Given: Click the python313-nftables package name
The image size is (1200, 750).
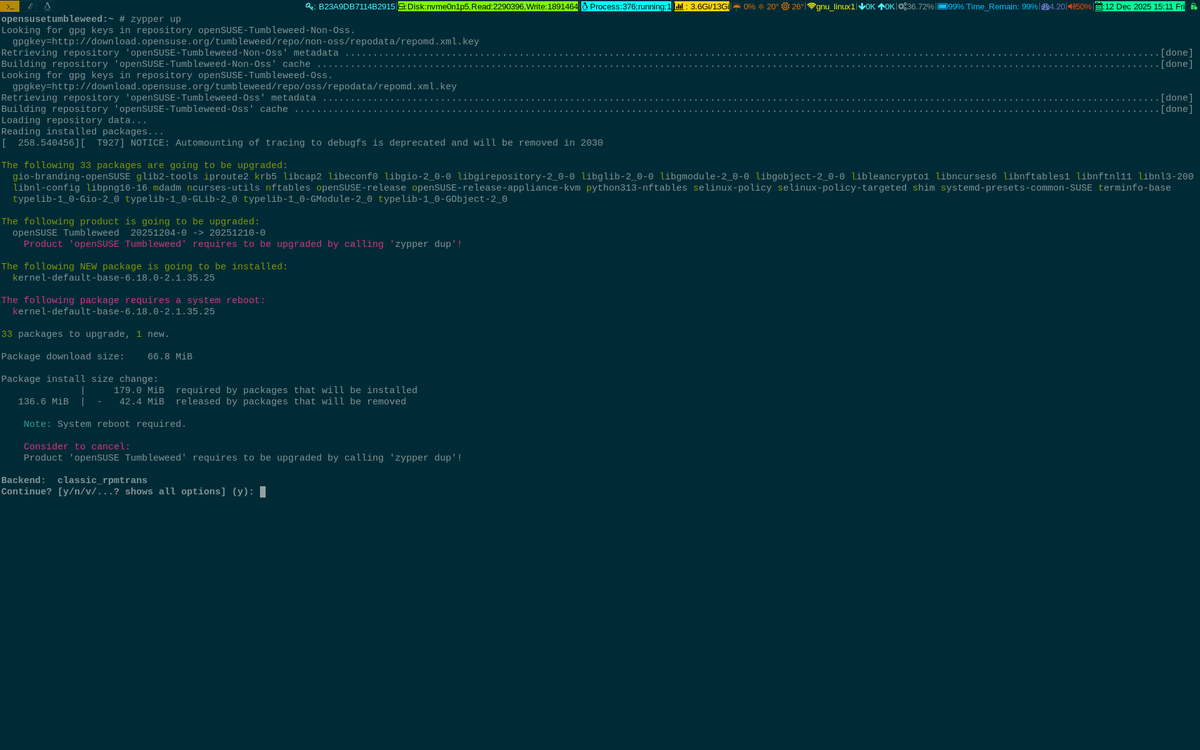Looking at the screenshot, I should [x=636, y=188].
